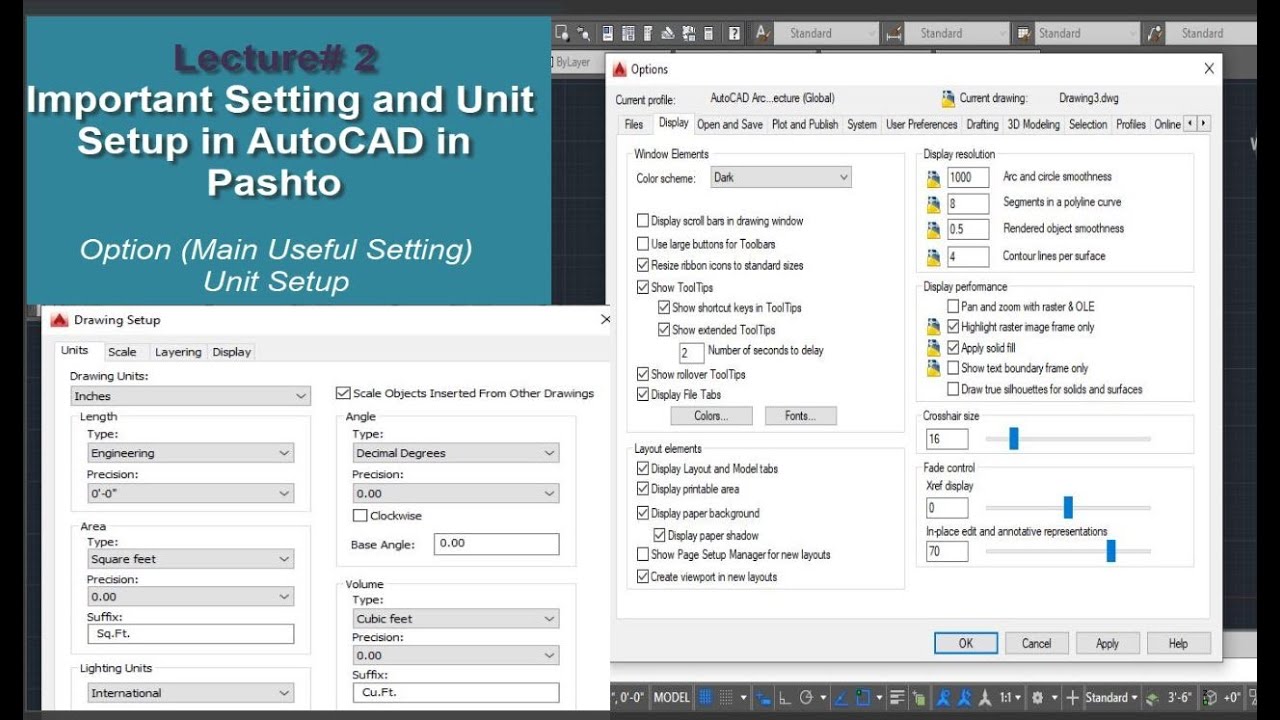Open the Color scheme Dark dropdown
1280x720 pixels.
(781, 177)
